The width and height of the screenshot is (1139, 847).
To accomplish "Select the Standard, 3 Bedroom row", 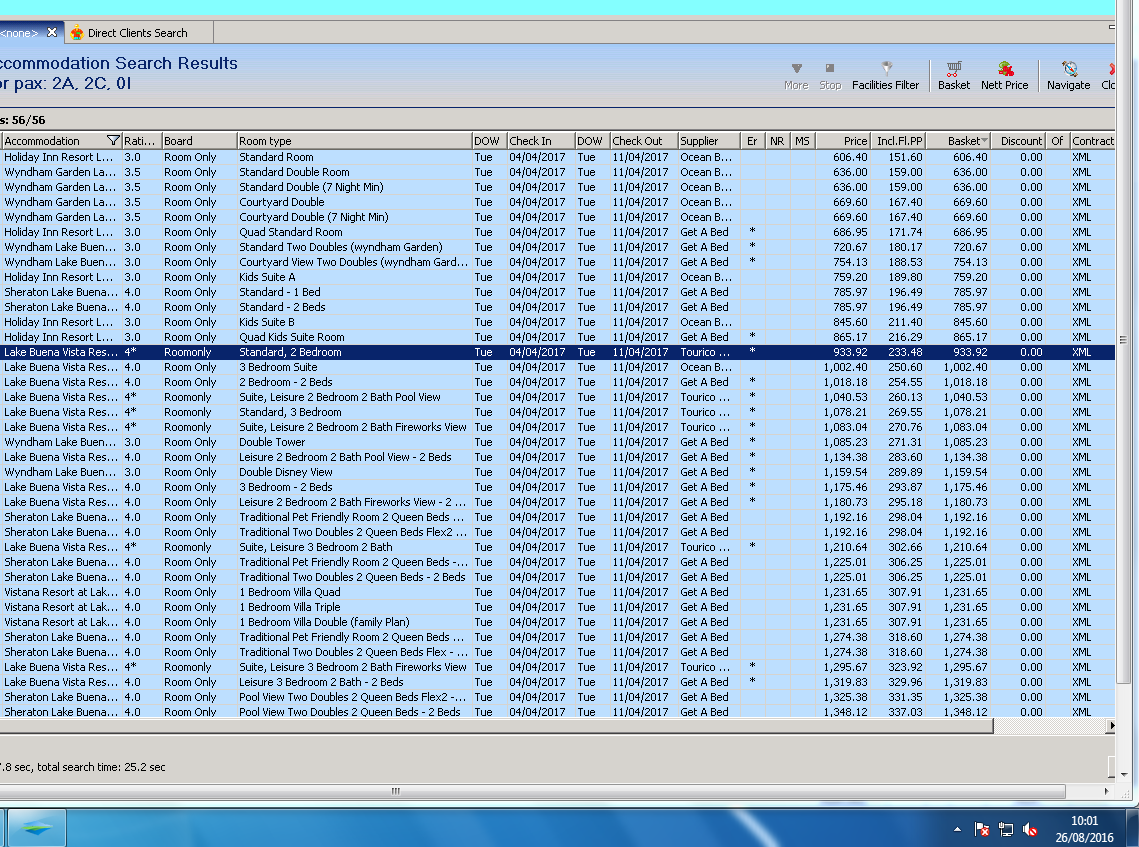I will pos(557,412).
